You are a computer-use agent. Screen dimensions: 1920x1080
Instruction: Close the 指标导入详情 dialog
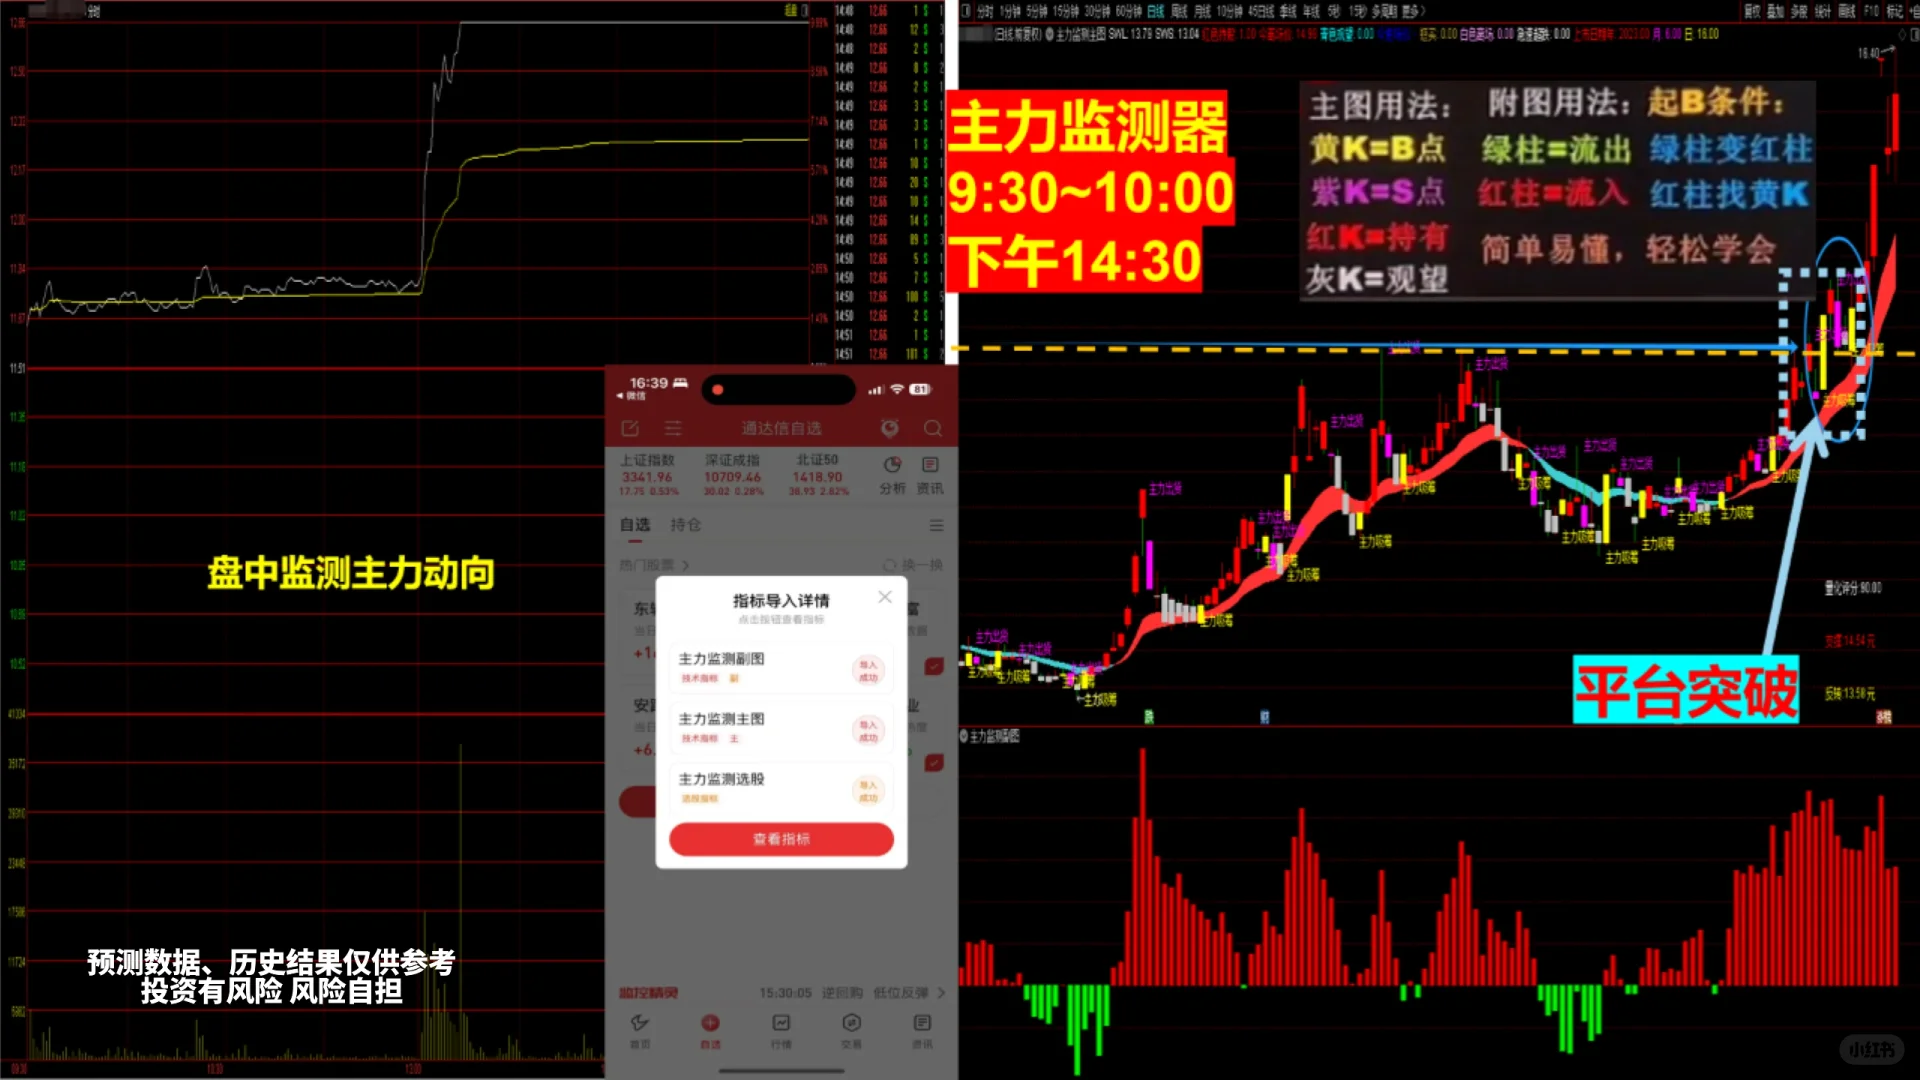pyautogui.click(x=884, y=597)
